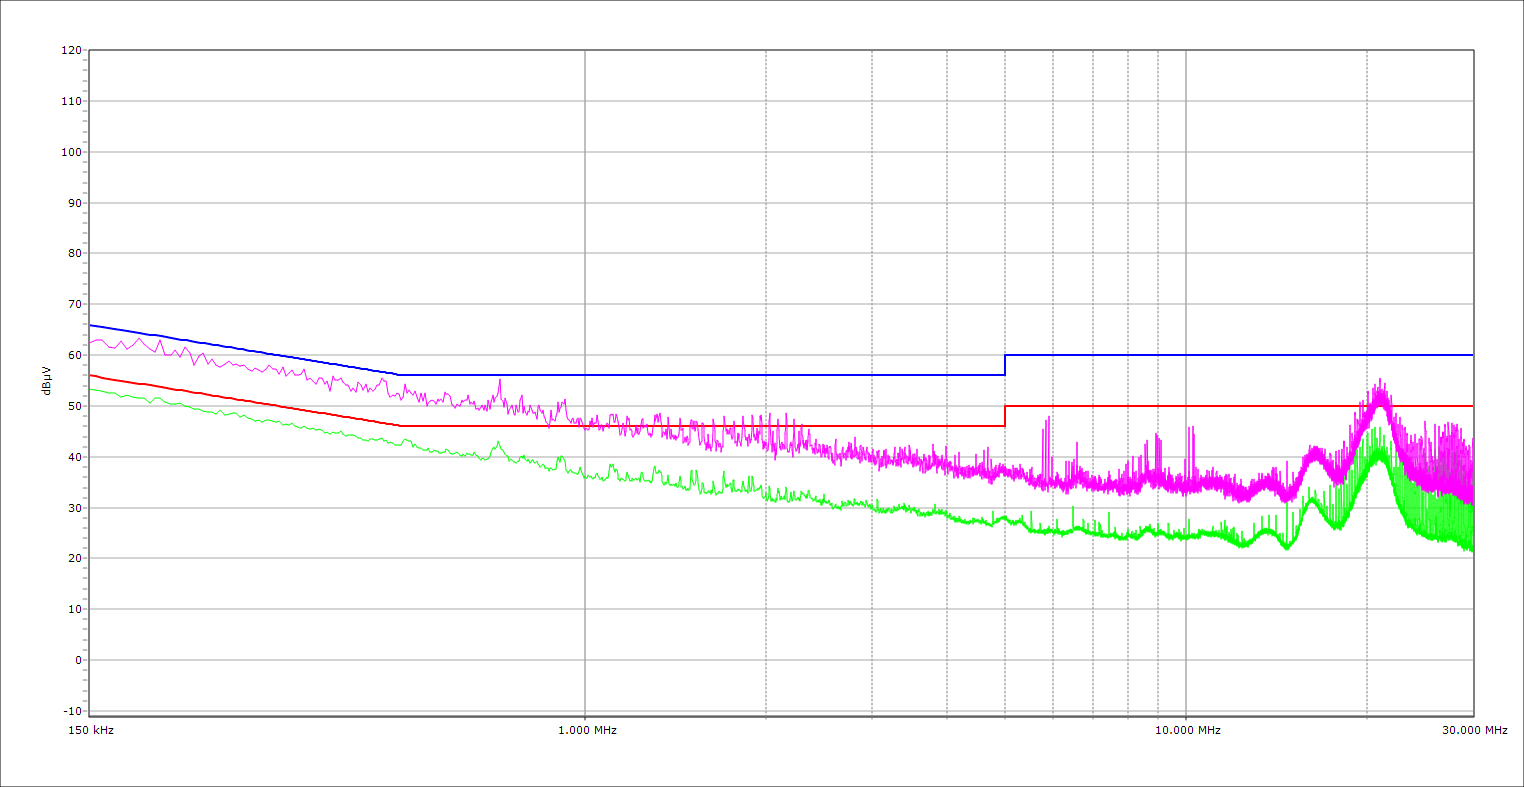This screenshot has height=787, width=1524.
Task: Click the blue limit line's left starting point
Action: tap(90, 325)
